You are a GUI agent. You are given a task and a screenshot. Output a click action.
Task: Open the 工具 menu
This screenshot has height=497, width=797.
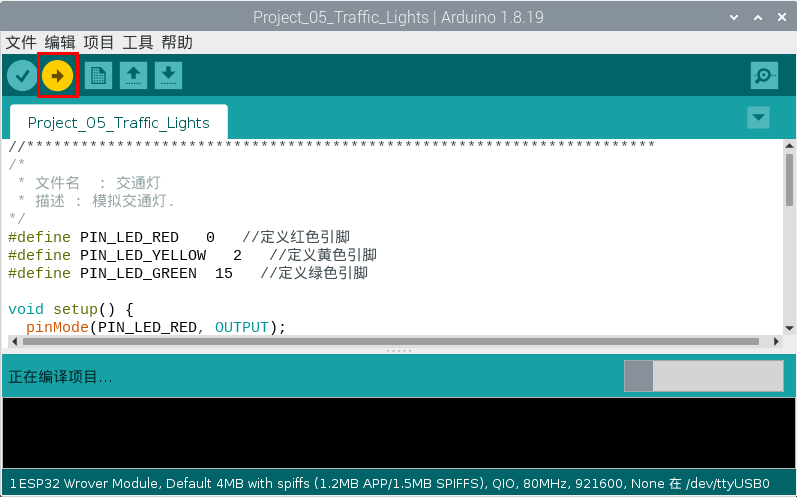pos(138,42)
